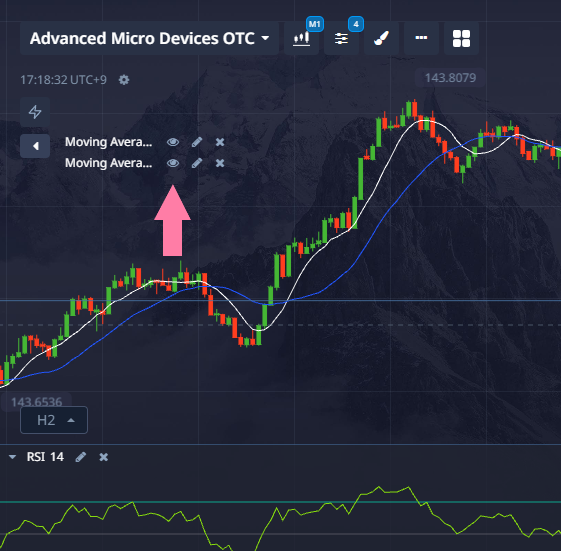The width and height of the screenshot is (561, 551).
Task: Hide the second Moving Average indicator
Action: 173,164
